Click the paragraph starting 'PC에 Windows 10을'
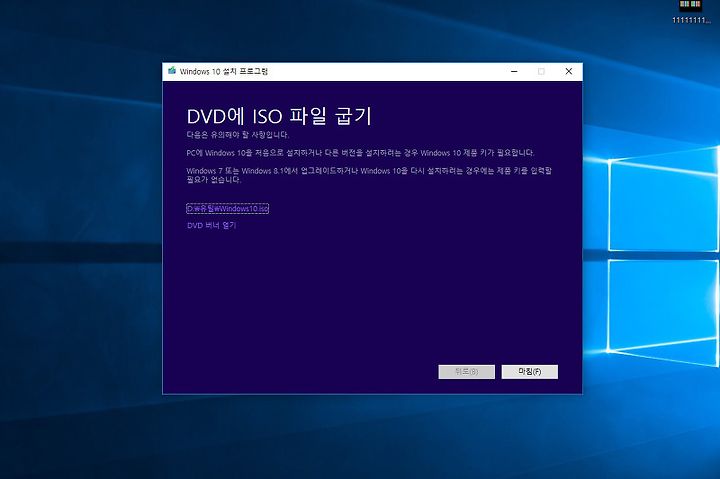 360,153
